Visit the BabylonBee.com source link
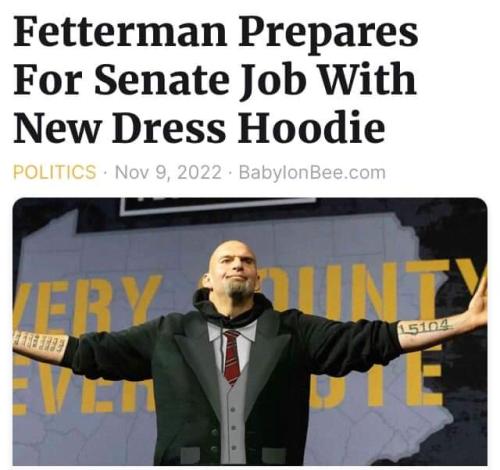The width and height of the screenshot is (500, 470). [x=312, y=173]
